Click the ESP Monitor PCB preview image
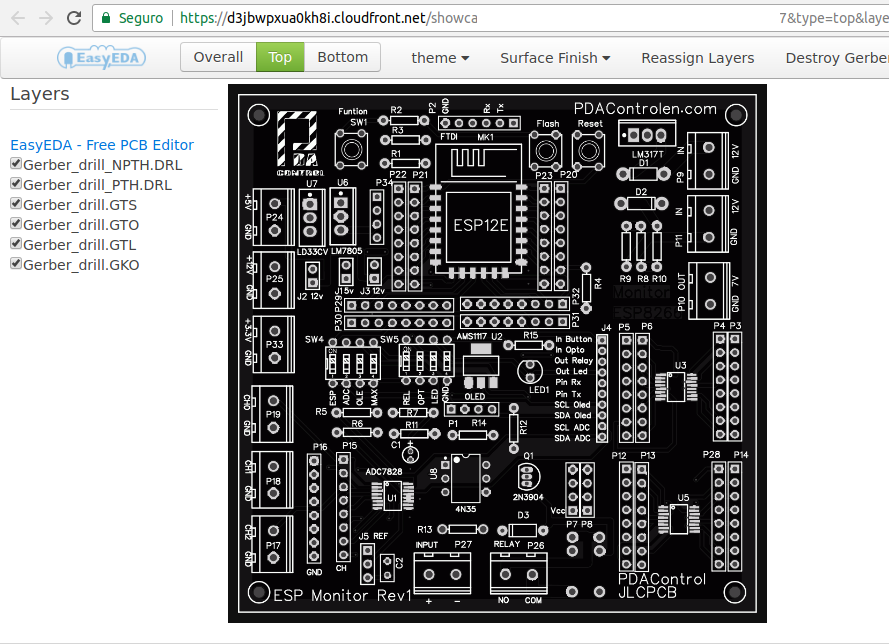Image resolution: width=889 pixels, height=644 pixels. 497,353
